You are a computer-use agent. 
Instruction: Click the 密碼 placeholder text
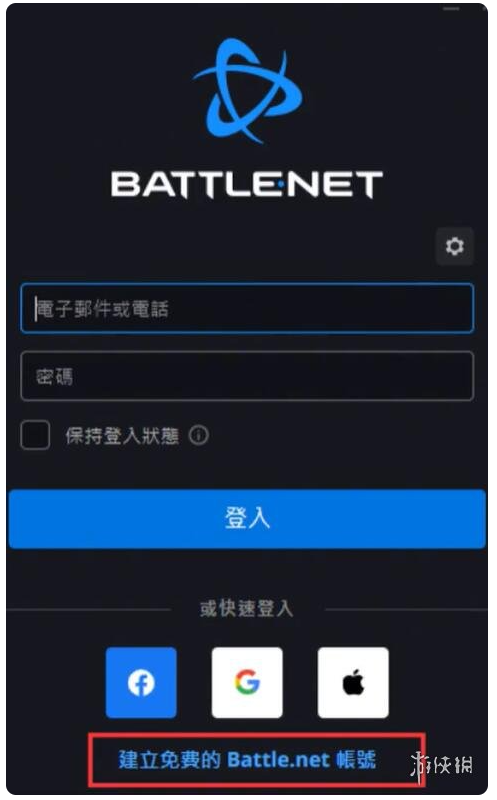pos(54,377)
